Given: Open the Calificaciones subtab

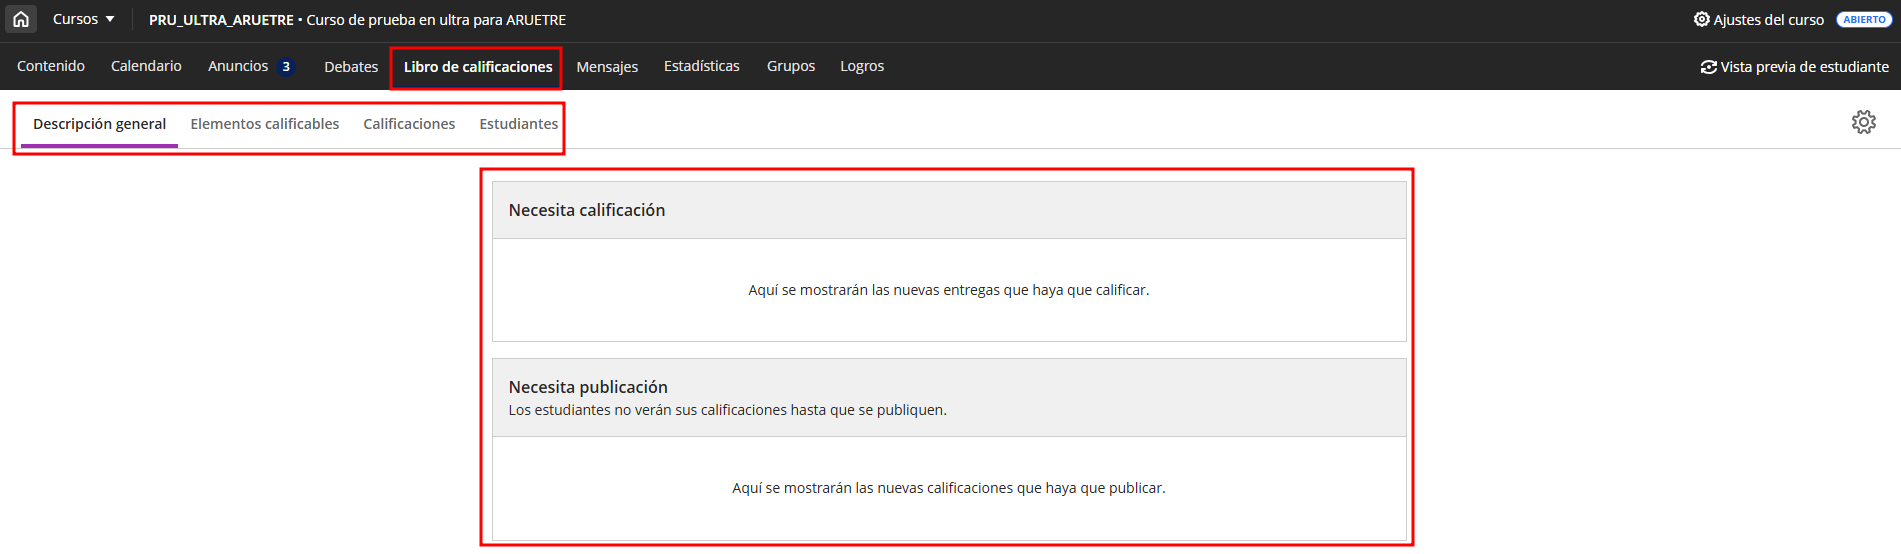Looking at the screenshot, I should pos(409,124).
